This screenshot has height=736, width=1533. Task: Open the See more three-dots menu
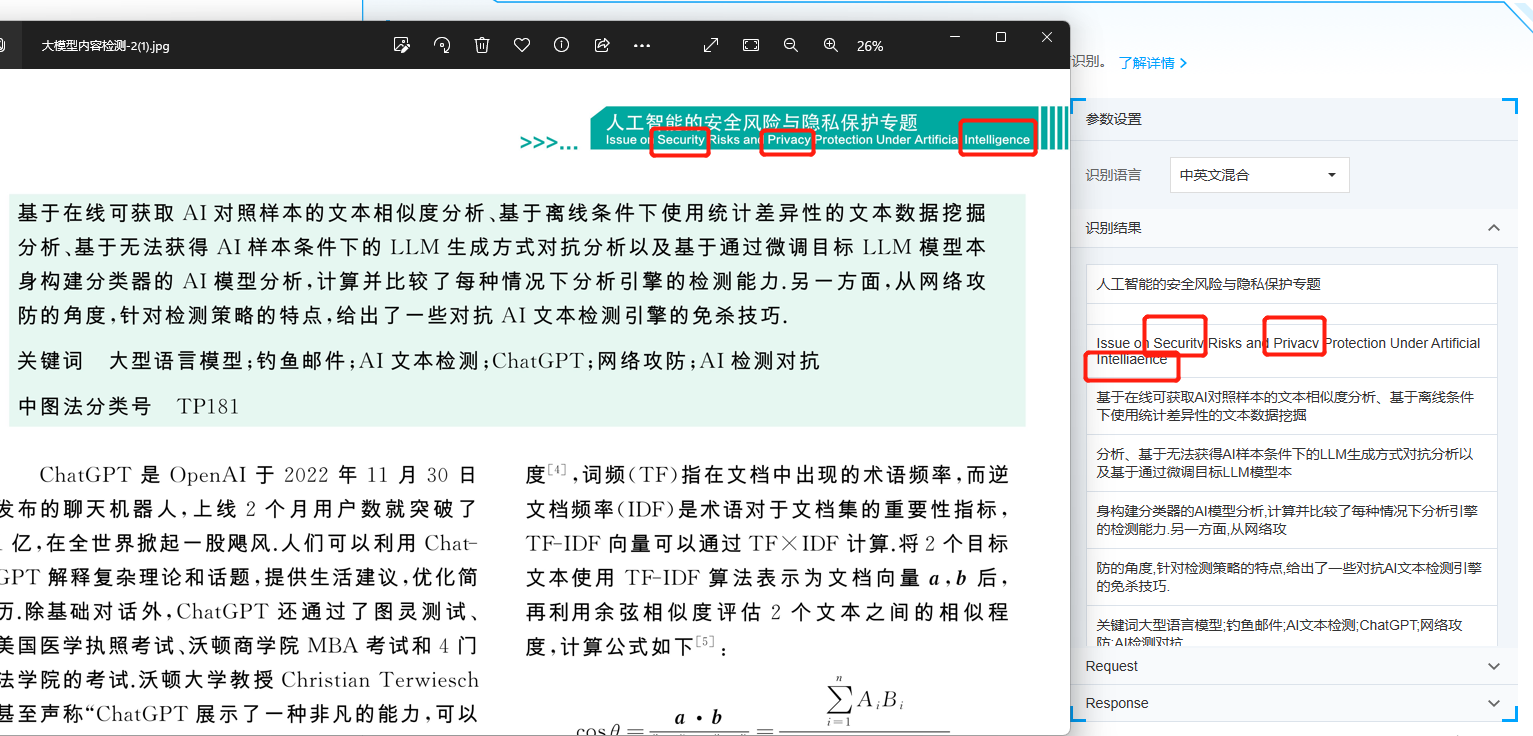tap(642, 45)
